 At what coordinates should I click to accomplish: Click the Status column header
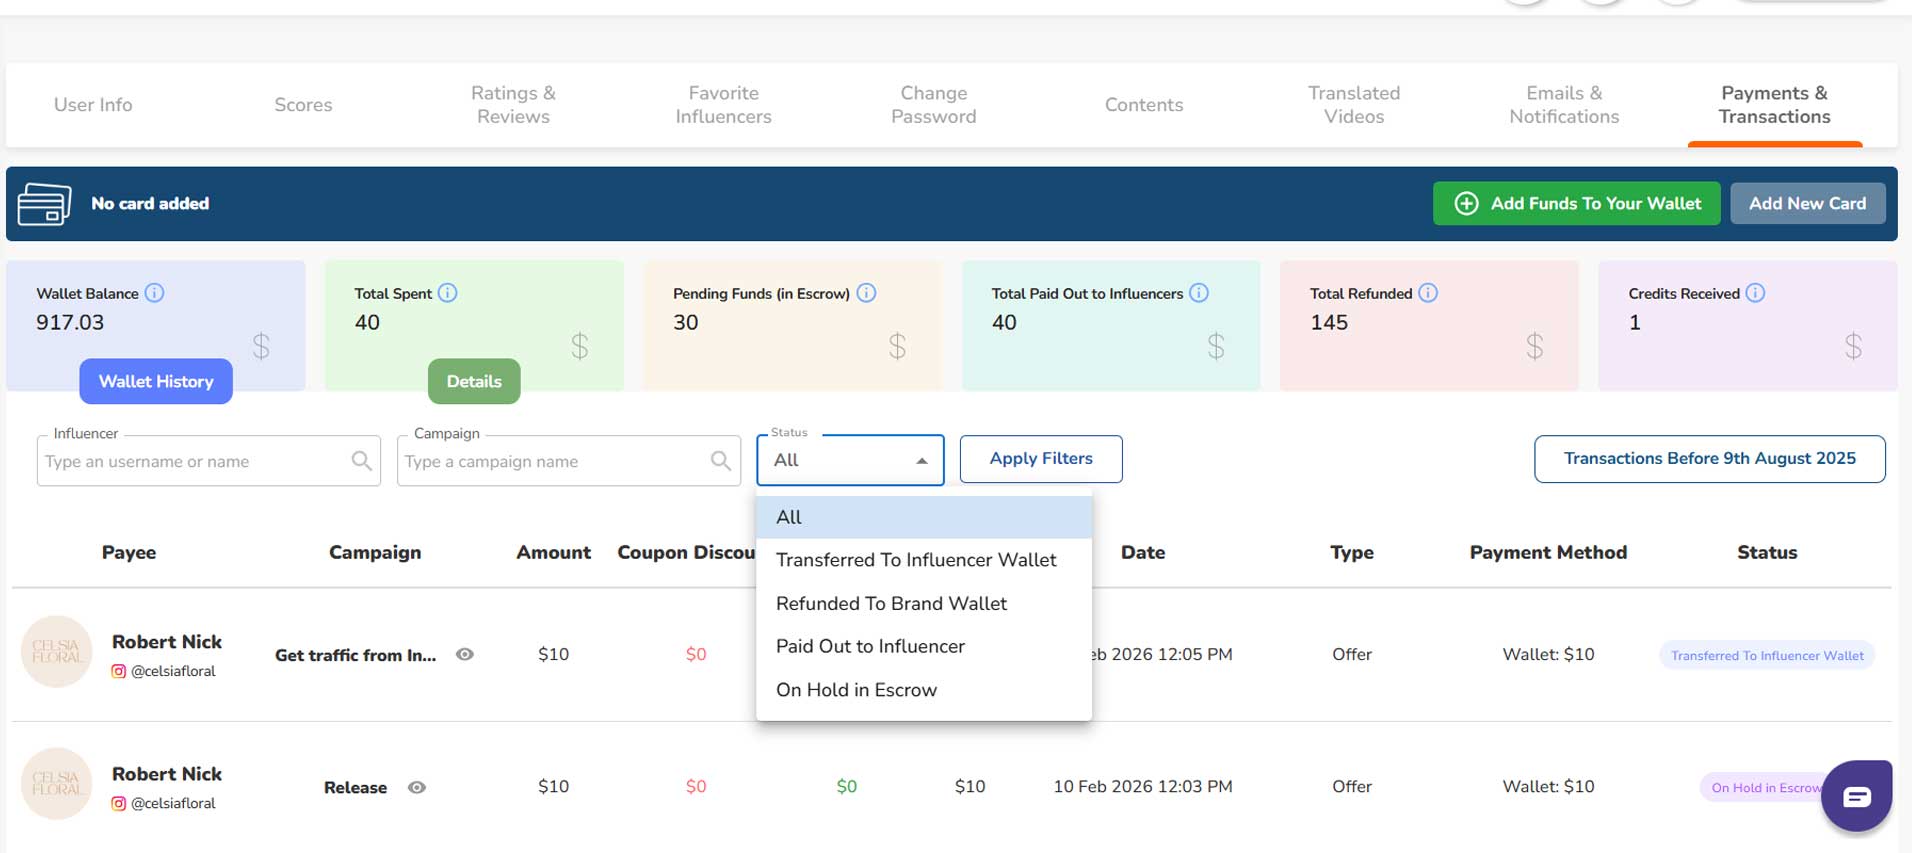(1767, 552)
